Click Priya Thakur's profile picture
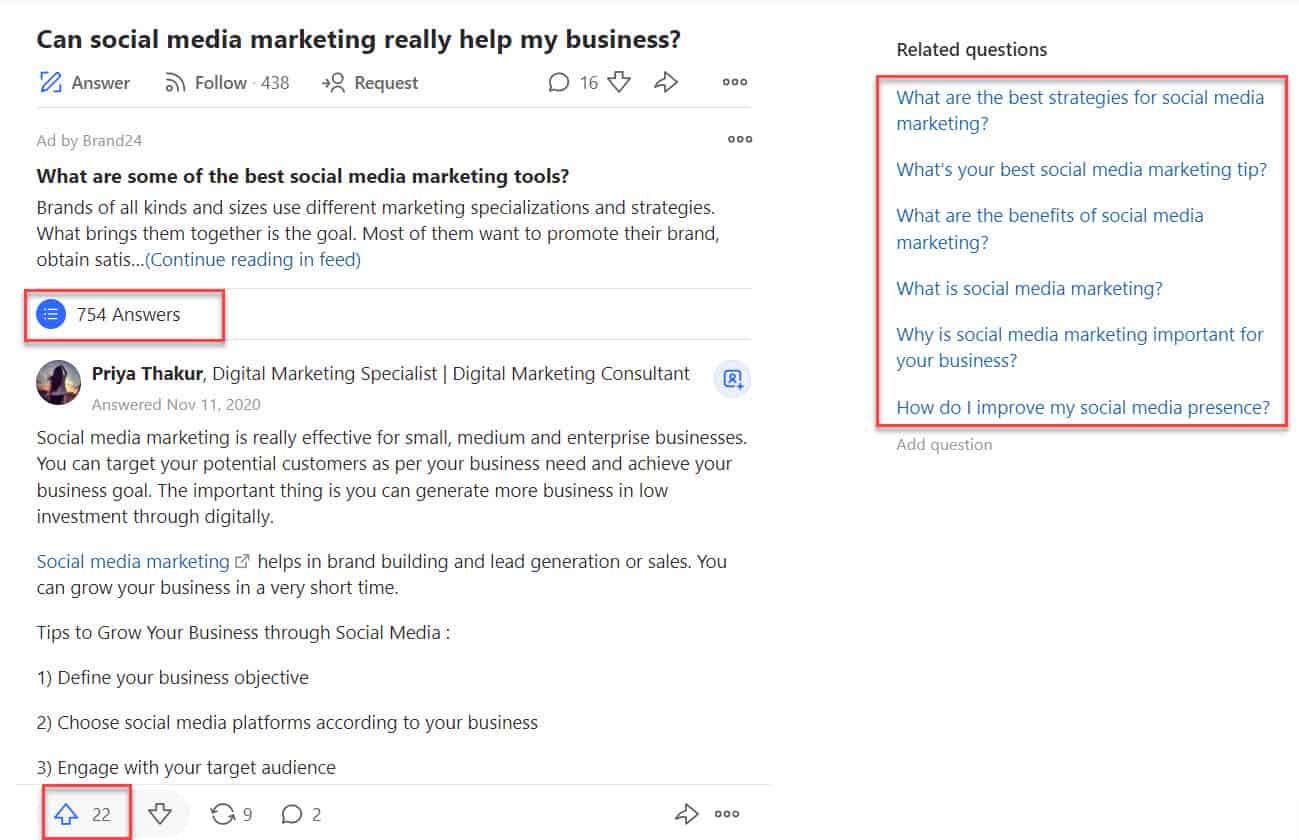 (58, 383)
